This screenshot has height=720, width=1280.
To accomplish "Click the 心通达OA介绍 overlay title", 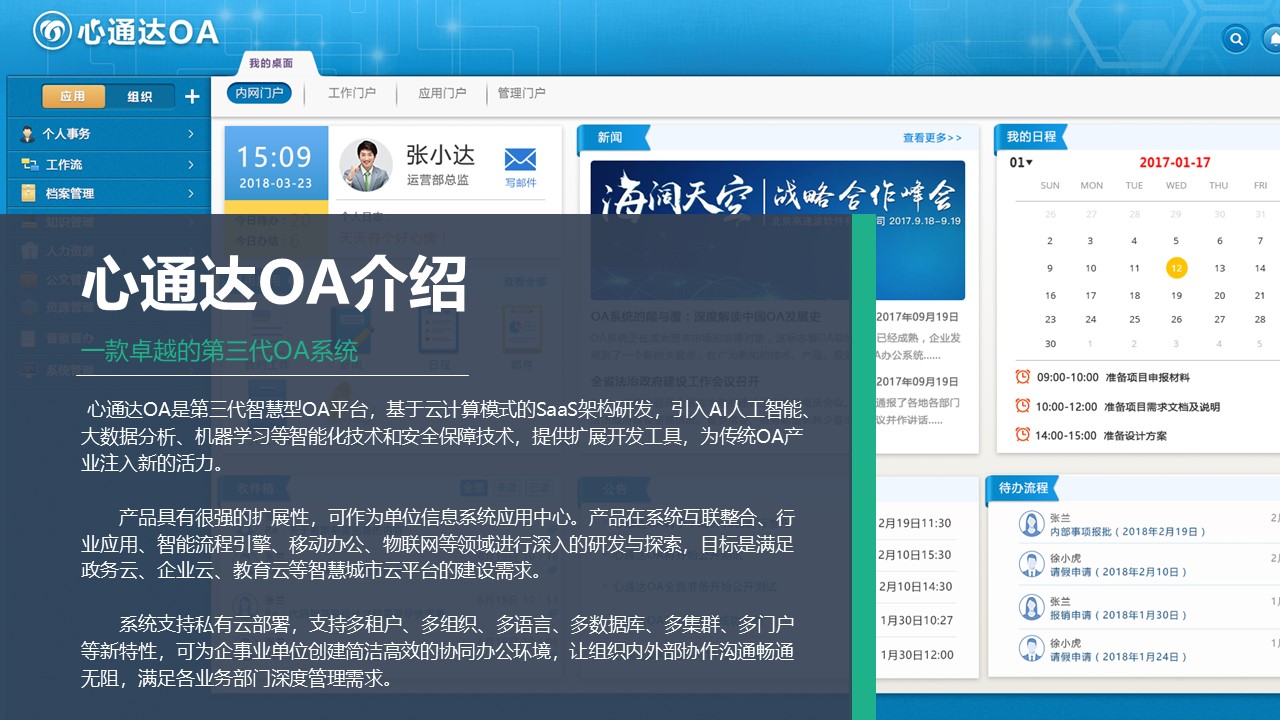I will coord(274,284).
